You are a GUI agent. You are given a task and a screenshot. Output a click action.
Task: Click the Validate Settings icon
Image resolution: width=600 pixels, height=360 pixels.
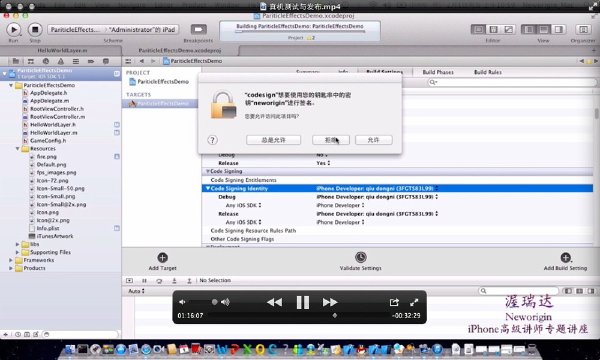point(360,257)
